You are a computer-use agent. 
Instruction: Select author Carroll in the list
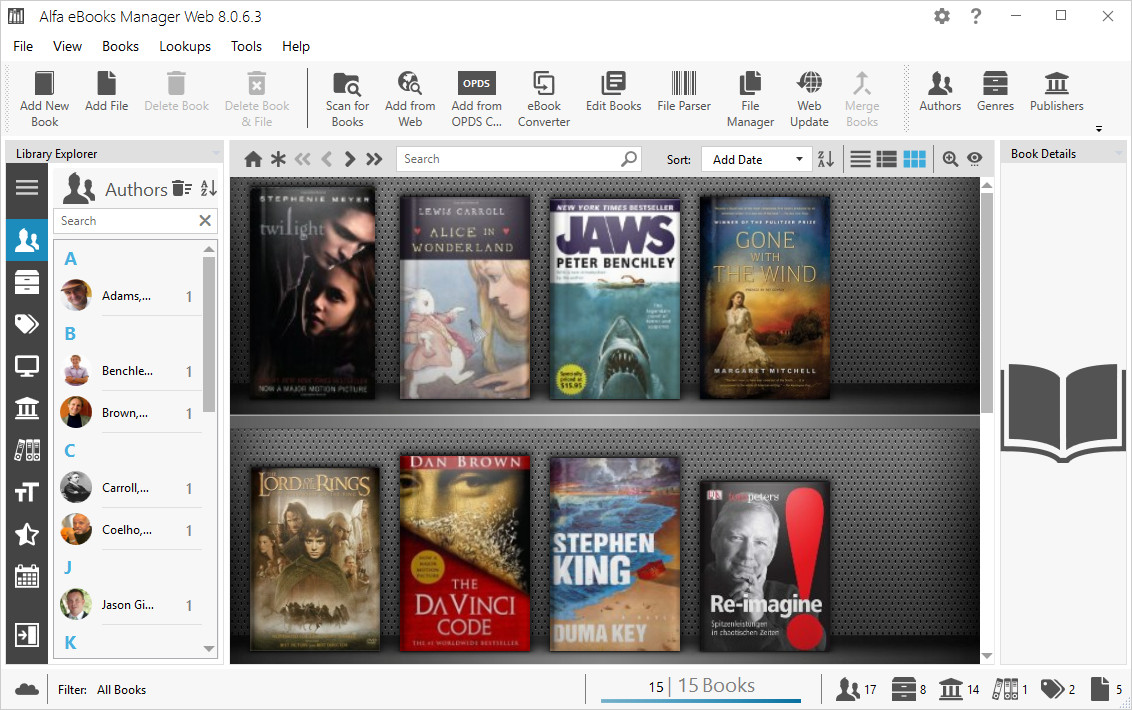[126, 488]
